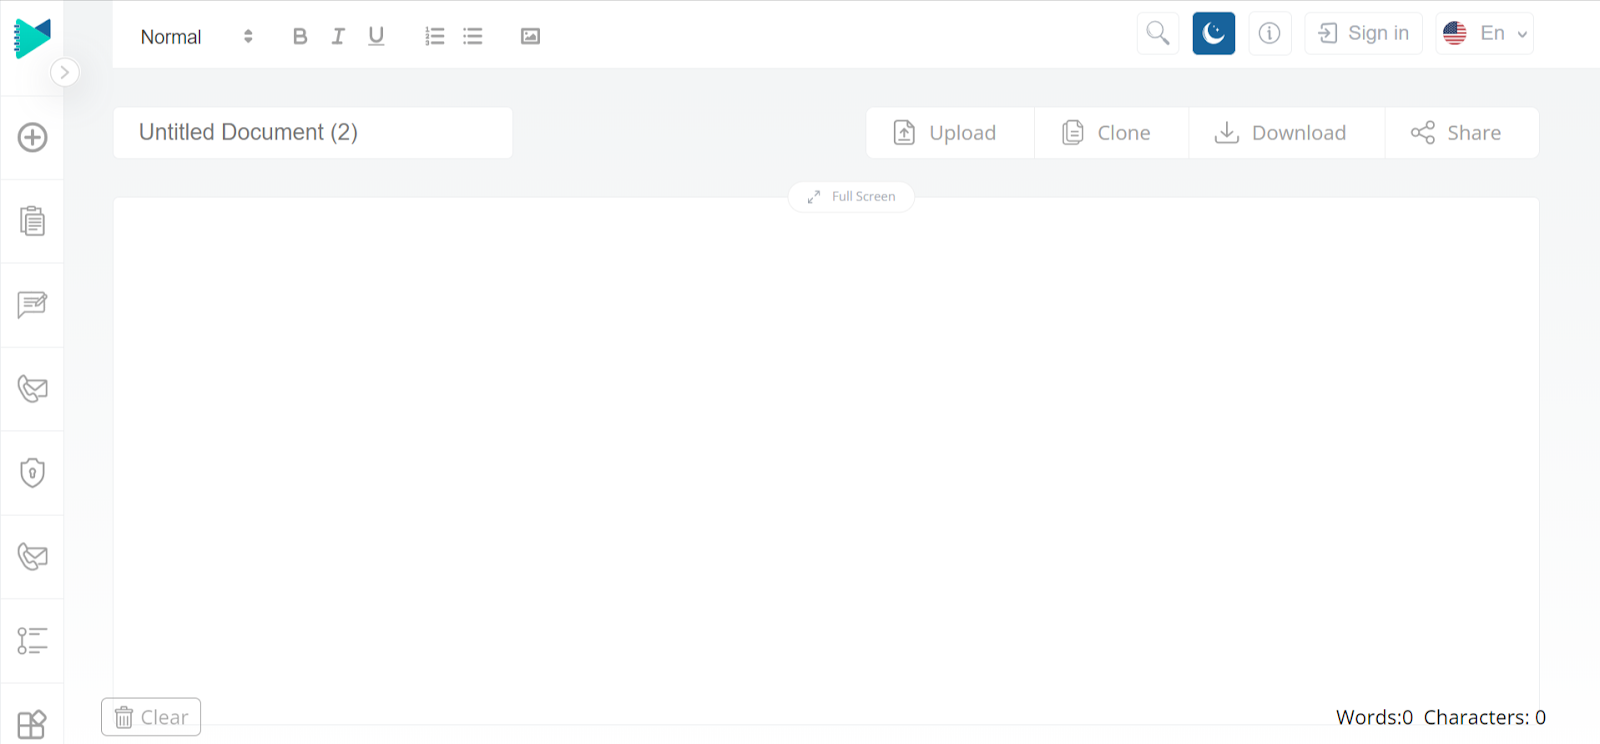The width and height of the screenshot is (1600, 744).
Task: Click the plus icon in sidebar
Action: coord(32,137)
